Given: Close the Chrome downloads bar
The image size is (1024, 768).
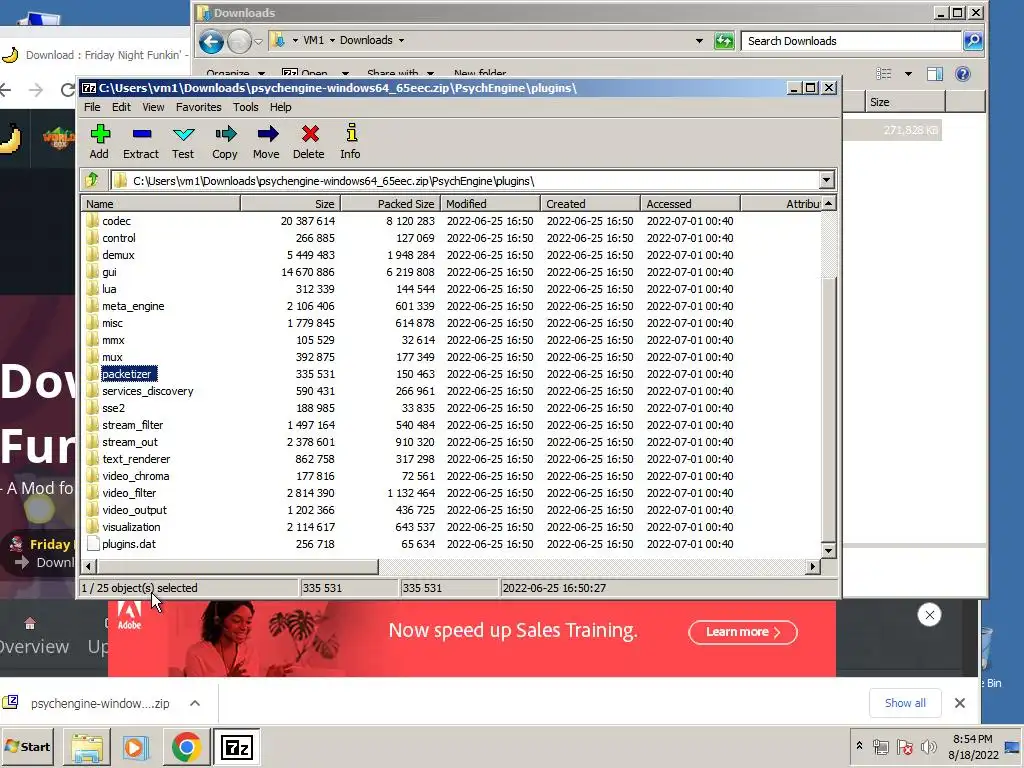Looking at the screenshot, I should [x=959, y=703].
